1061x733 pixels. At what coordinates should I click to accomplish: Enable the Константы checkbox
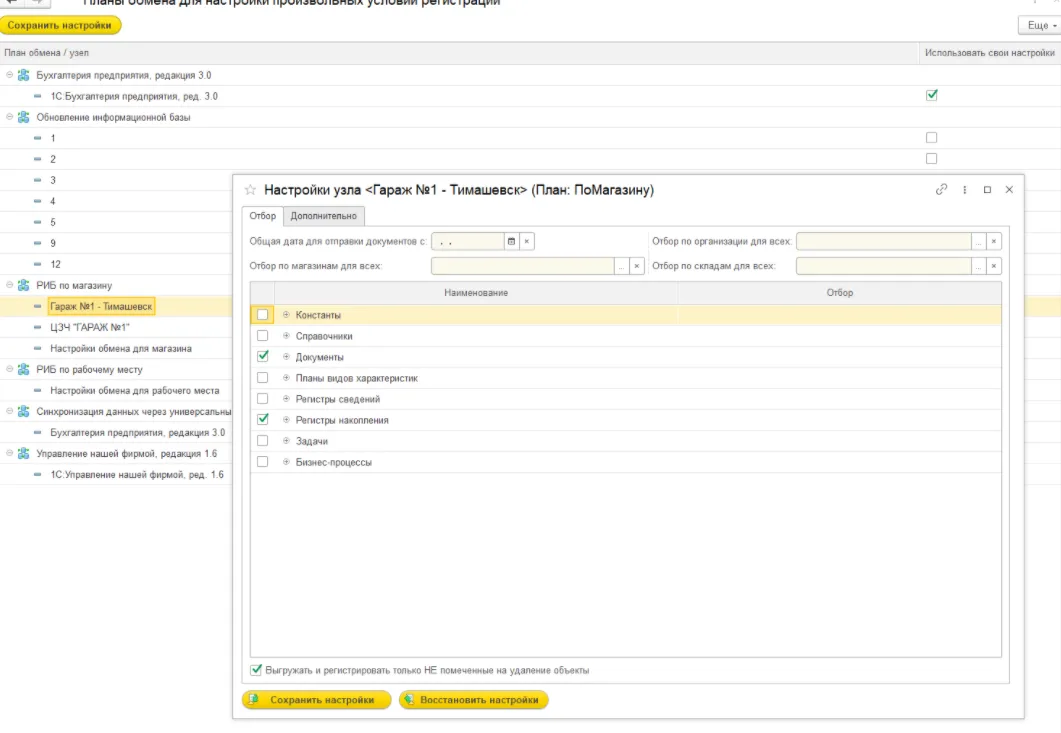(263, 315)
